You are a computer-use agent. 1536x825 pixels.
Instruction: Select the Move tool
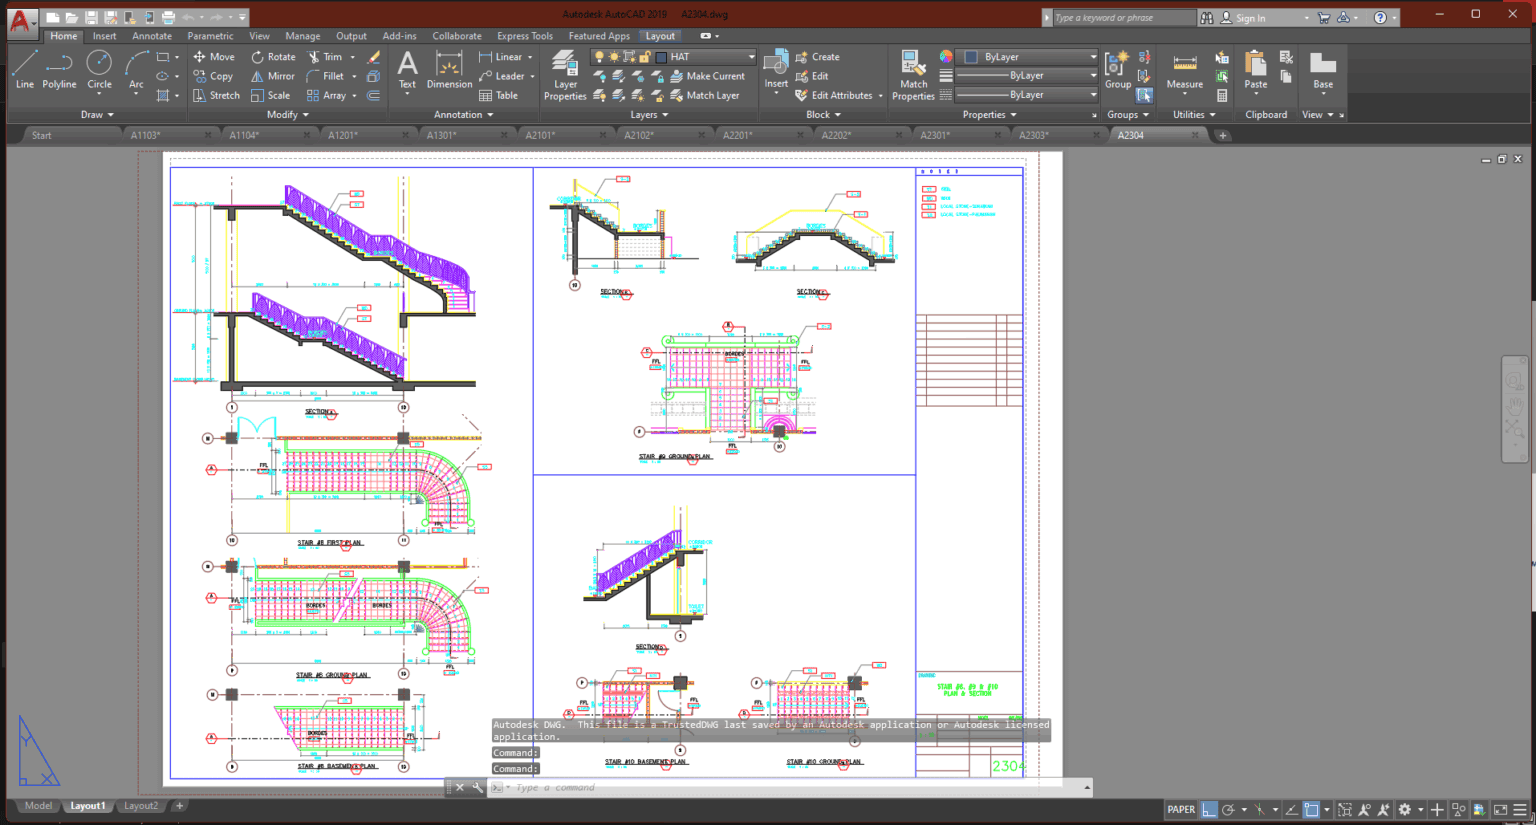[x=216, y=56]
